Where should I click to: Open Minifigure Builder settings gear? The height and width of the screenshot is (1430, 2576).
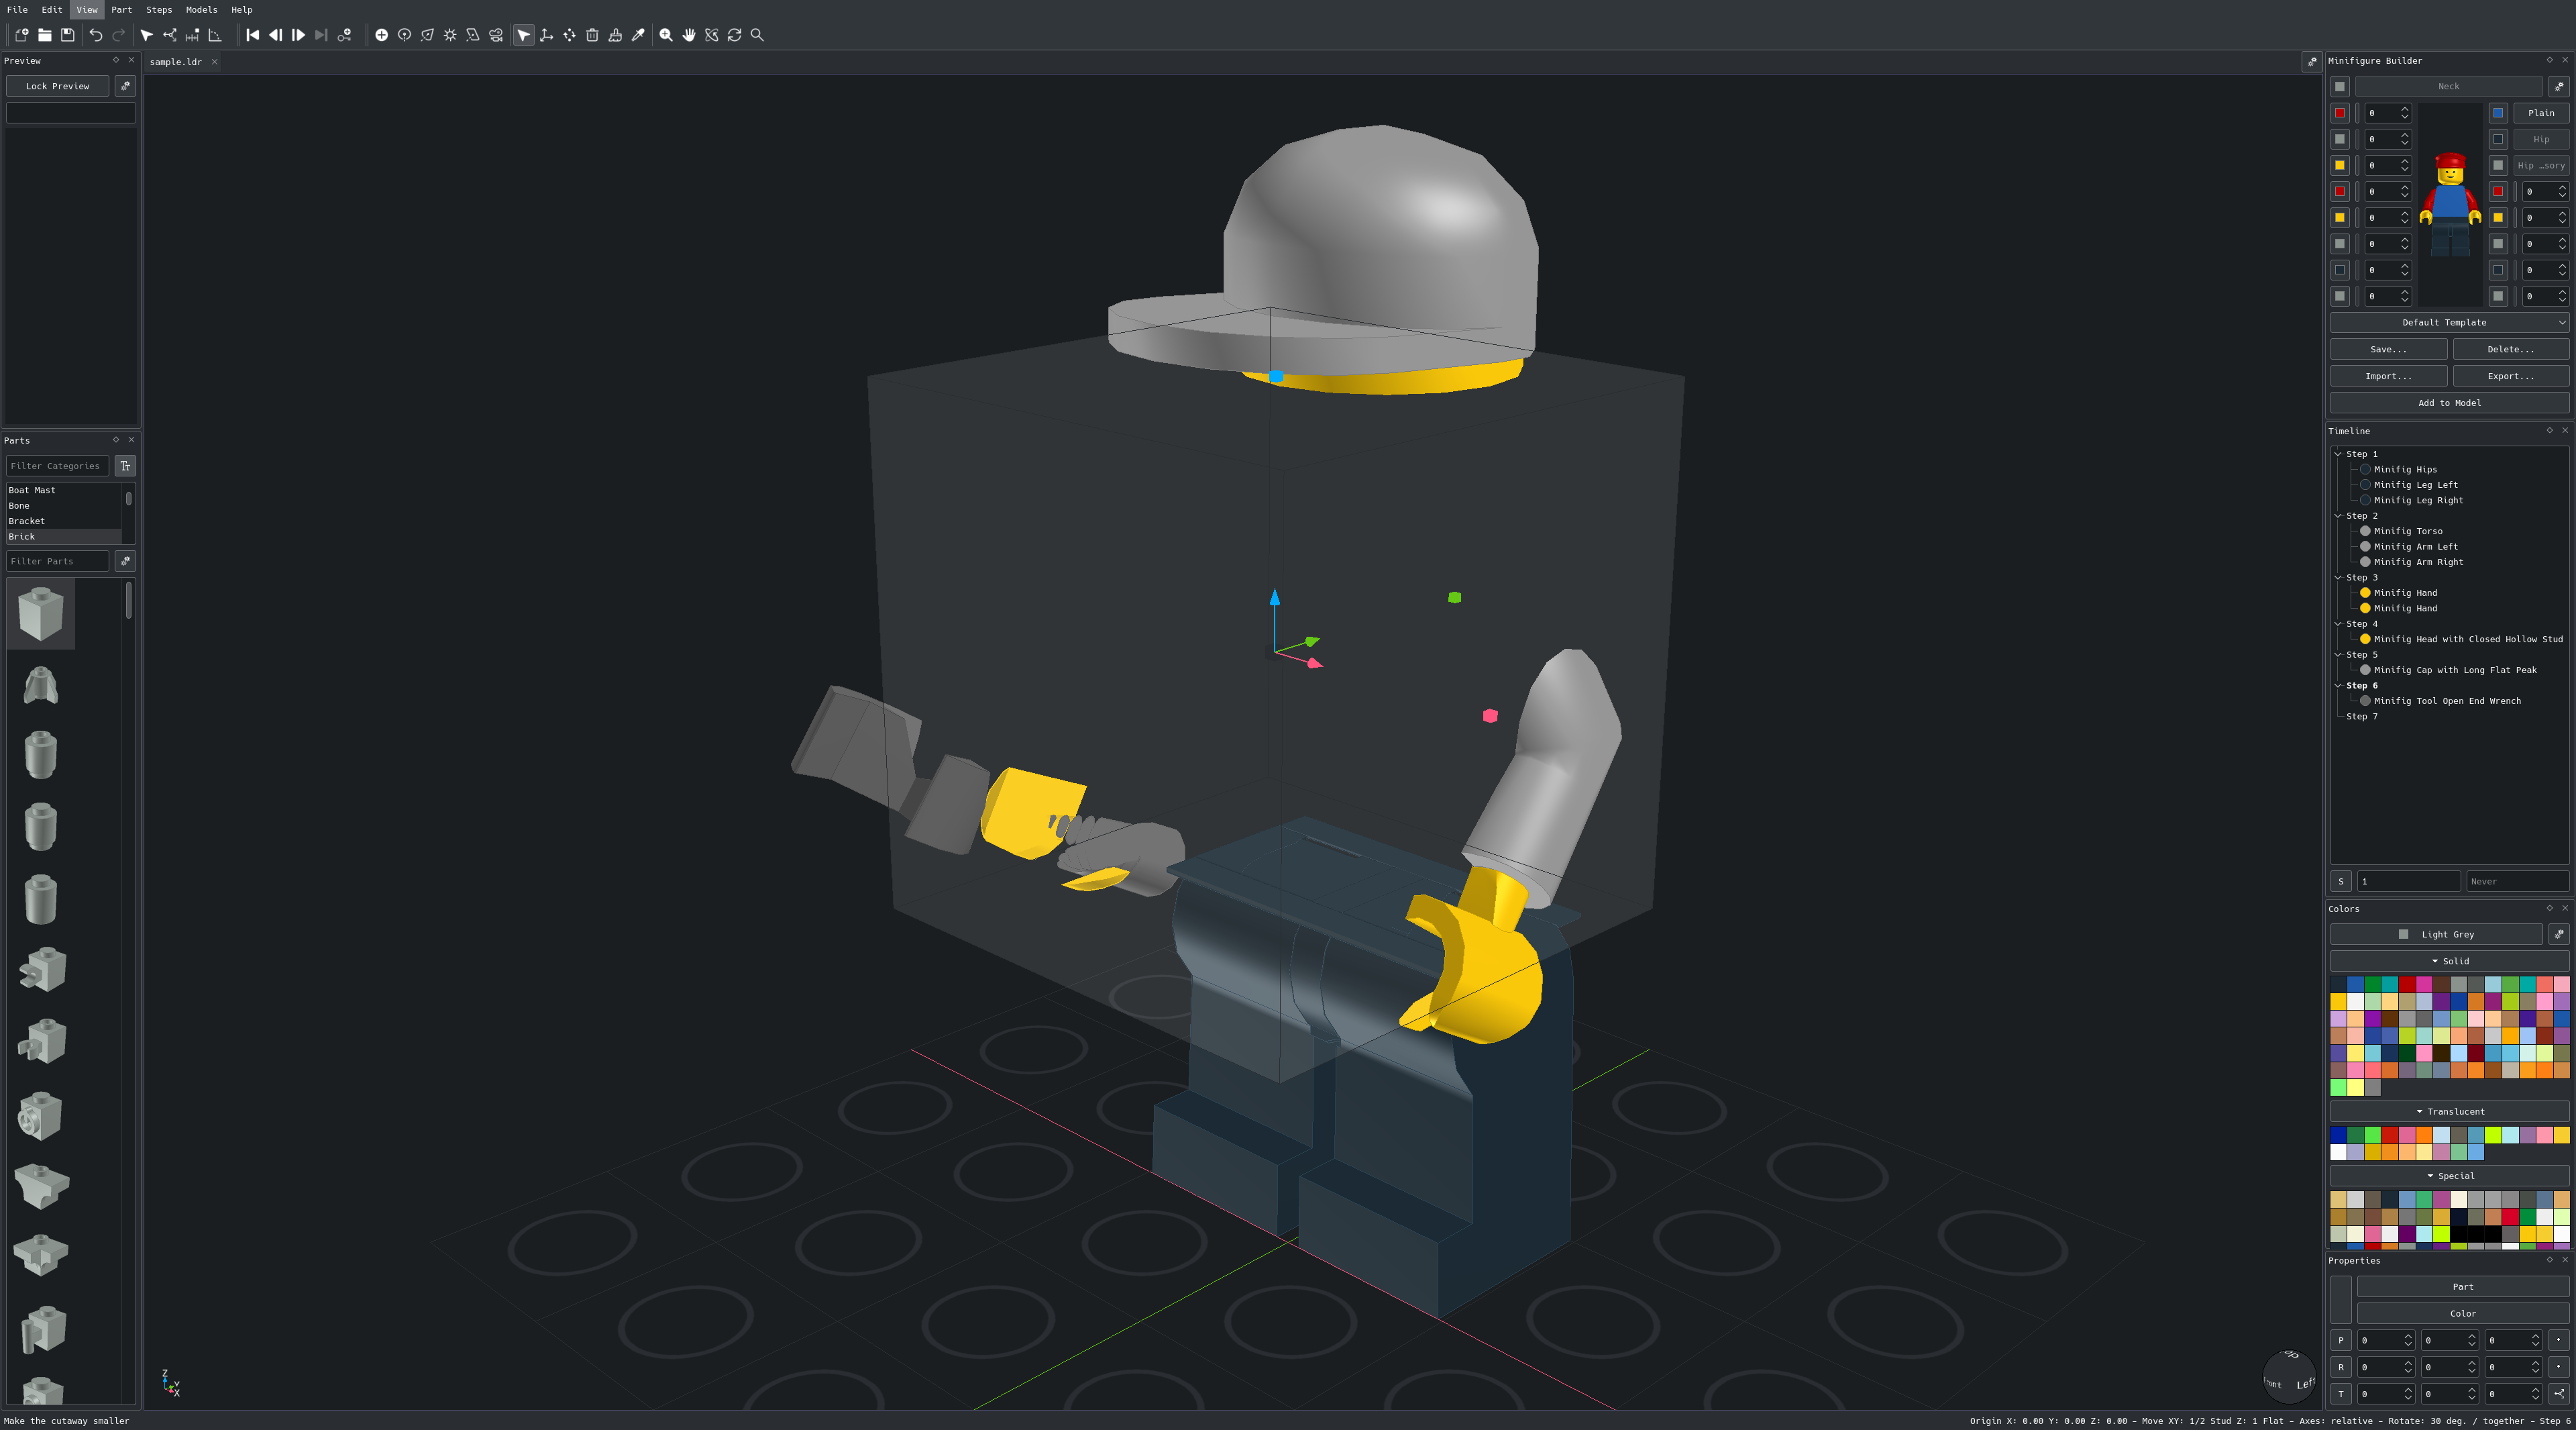point(2558,86)
